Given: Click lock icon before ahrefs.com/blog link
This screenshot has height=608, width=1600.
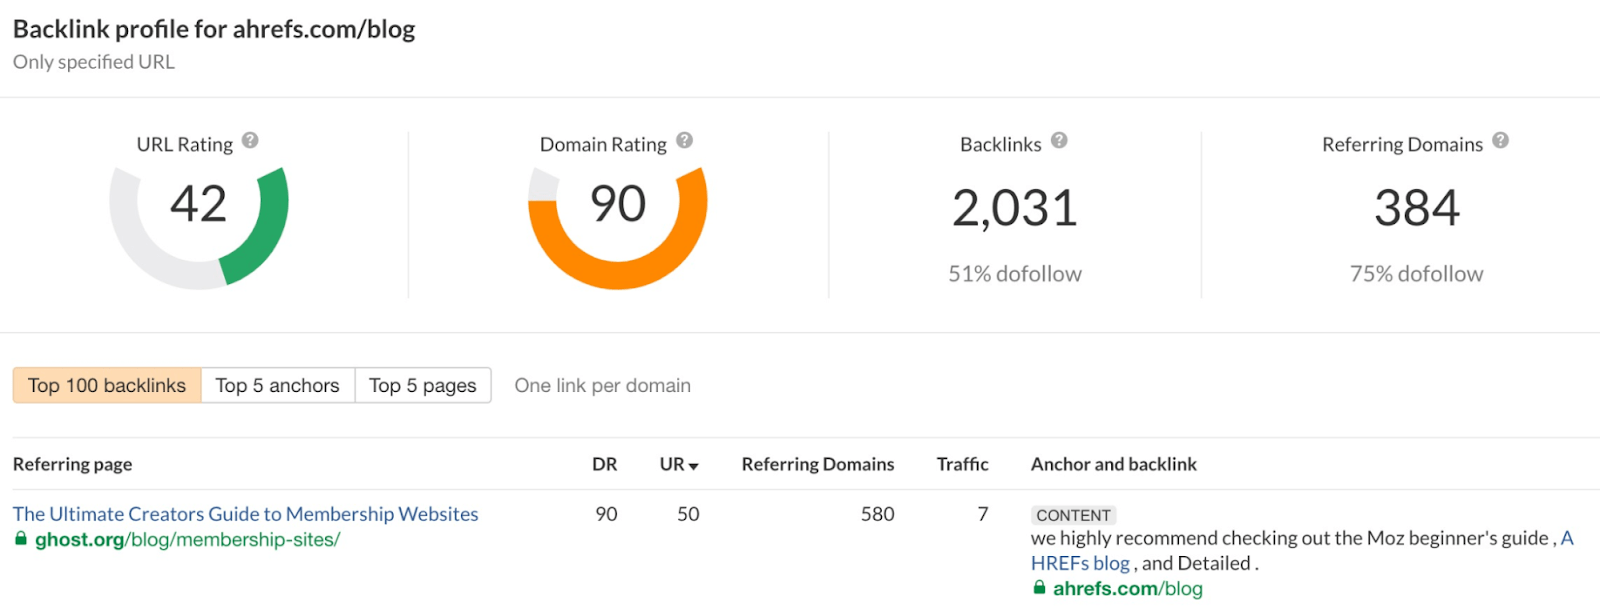Looking at the screenshot, I should point(1039,588).
